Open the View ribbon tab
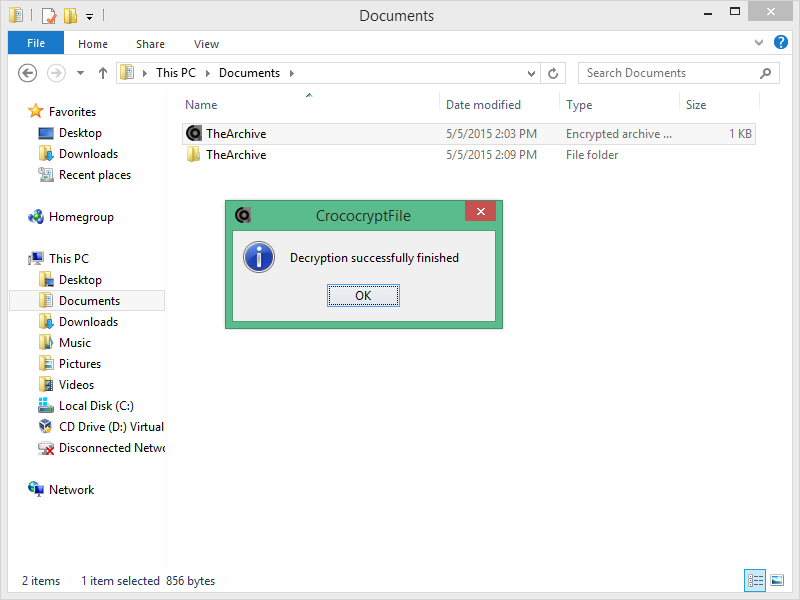Viewport: 800px width, 600px height. coord(206,44)
